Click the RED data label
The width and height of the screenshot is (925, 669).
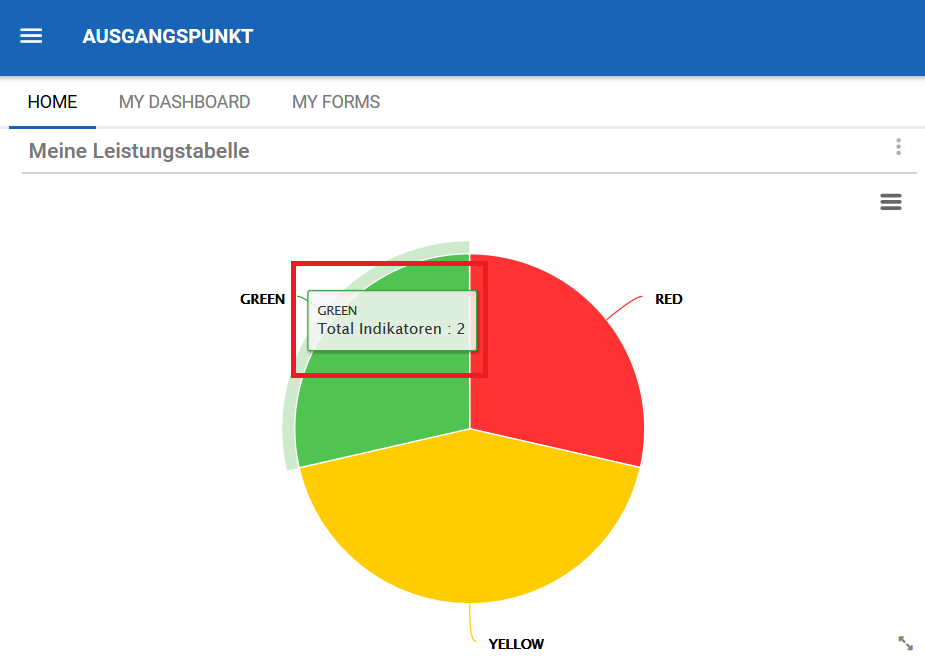[x=669, y=299]
